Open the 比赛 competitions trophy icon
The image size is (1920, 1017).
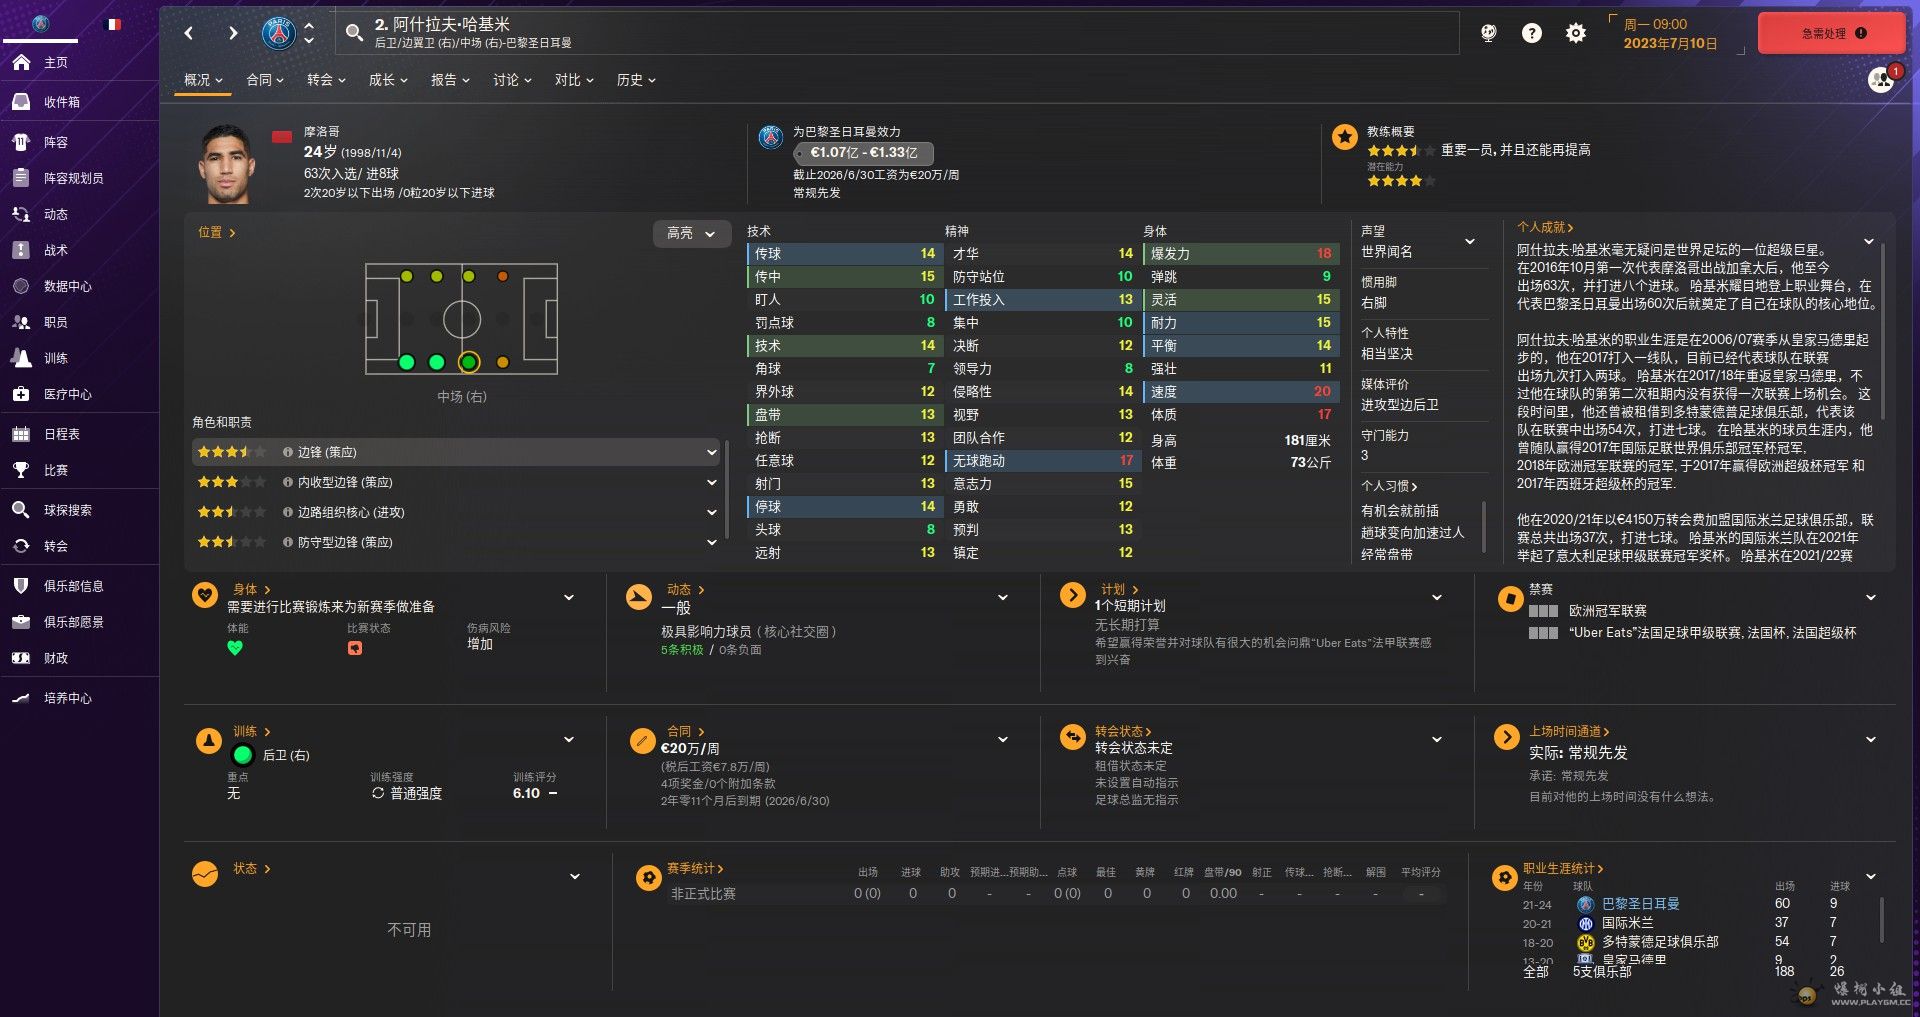pyautogui.click(x=21, y=470)
